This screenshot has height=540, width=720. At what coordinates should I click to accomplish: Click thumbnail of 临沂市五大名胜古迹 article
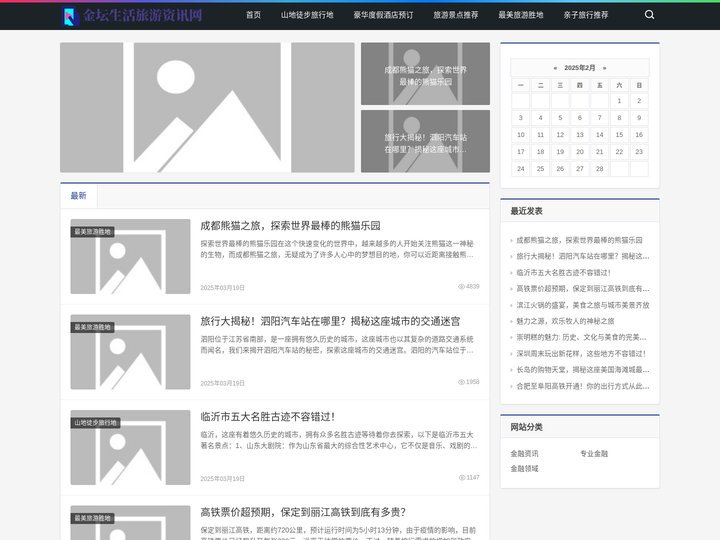[130, 447]
